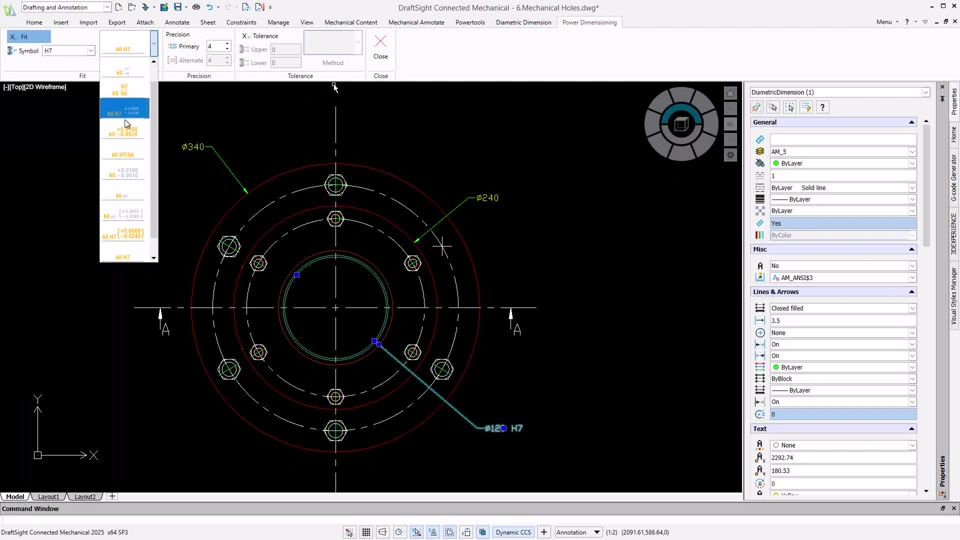Click the Select entities cursor icon
Image resolution: width=960 pixels, height=540 pixels.
coord(773,107)
